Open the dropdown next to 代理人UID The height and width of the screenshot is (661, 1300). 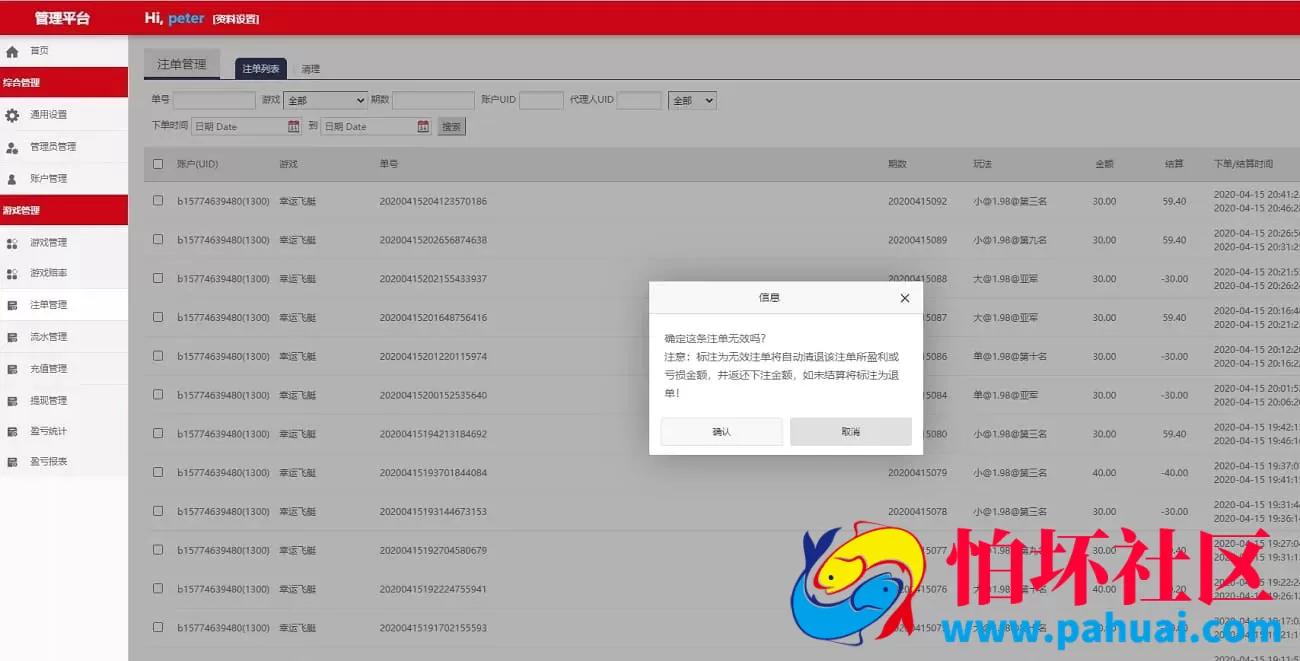[x=692, y=100]
